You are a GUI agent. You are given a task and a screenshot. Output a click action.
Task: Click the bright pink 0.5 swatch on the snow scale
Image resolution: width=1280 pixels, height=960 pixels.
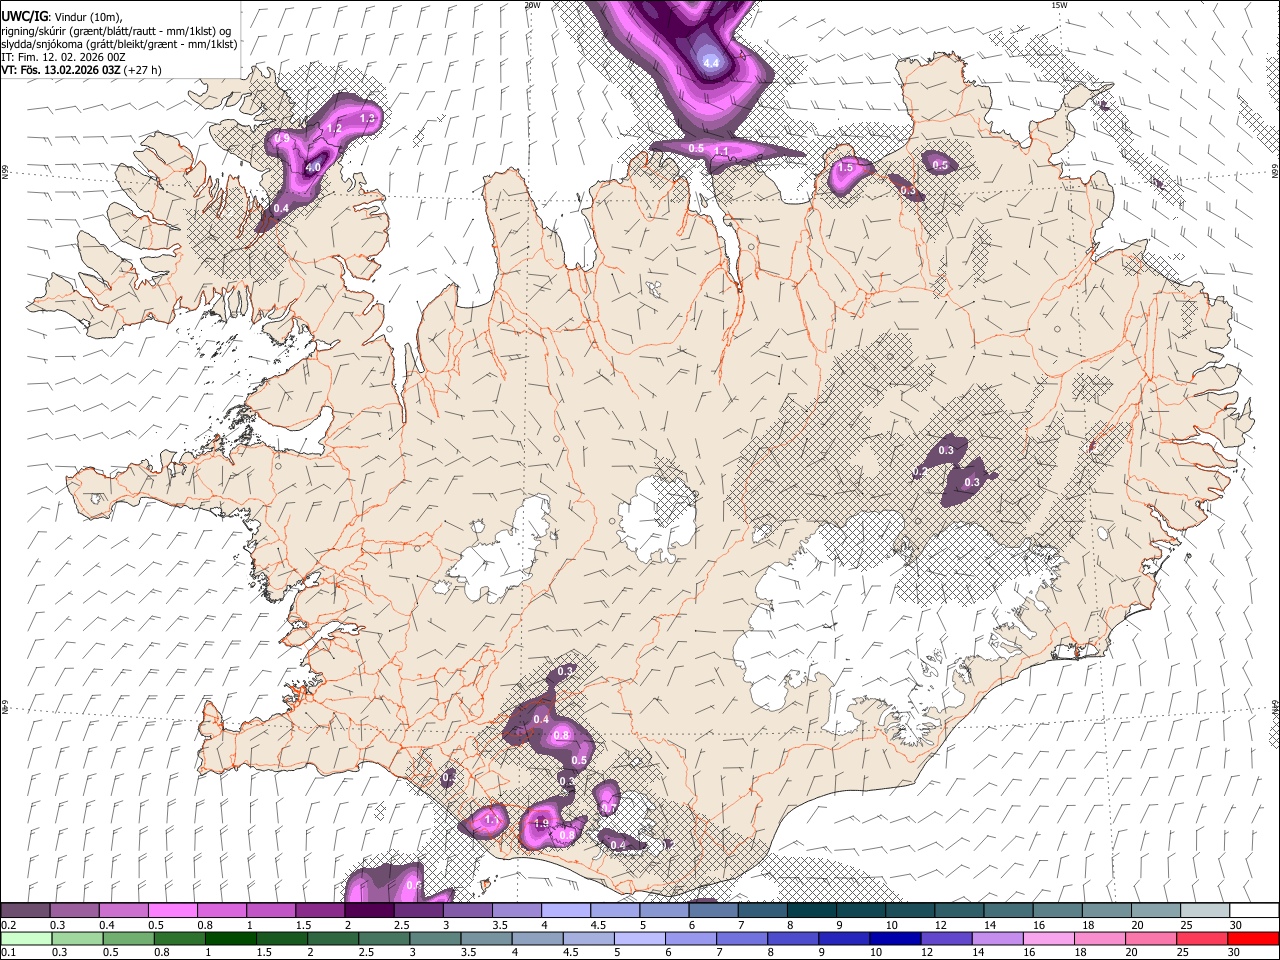pos(172,911)
